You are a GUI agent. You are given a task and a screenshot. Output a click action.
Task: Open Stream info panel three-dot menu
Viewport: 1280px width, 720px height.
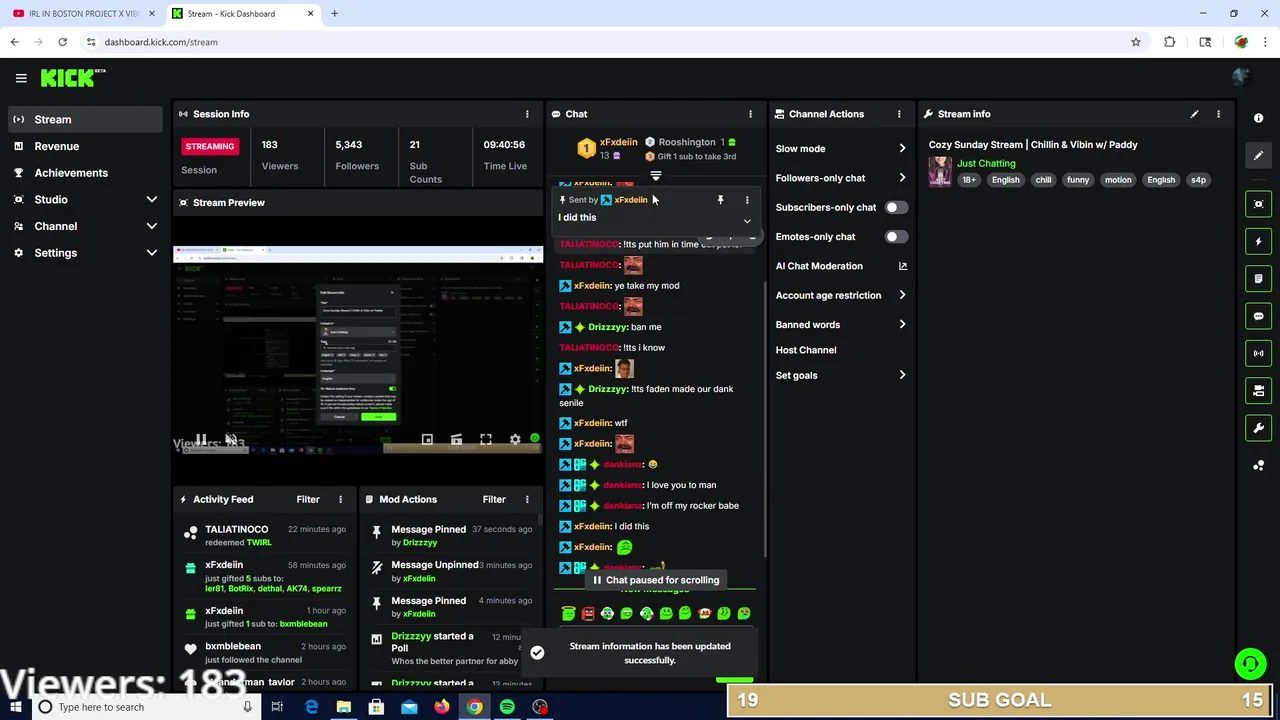1218,114
